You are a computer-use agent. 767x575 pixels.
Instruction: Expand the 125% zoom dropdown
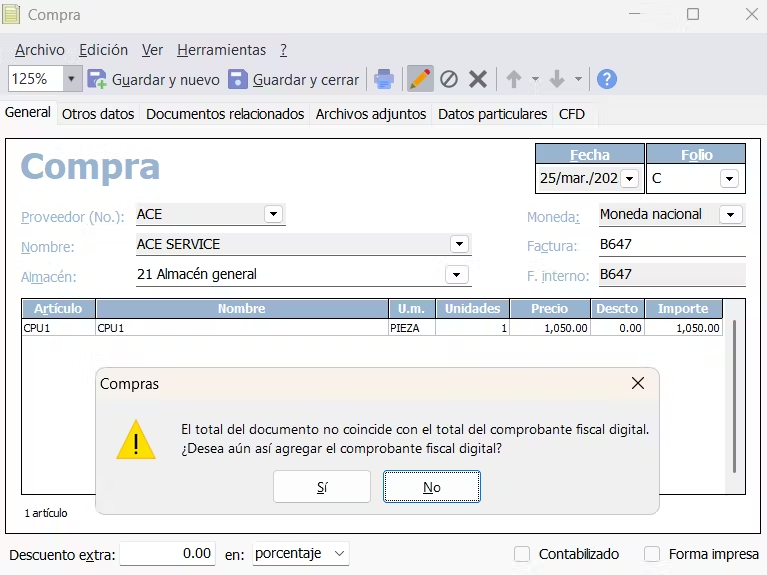[x=72, y=79]
